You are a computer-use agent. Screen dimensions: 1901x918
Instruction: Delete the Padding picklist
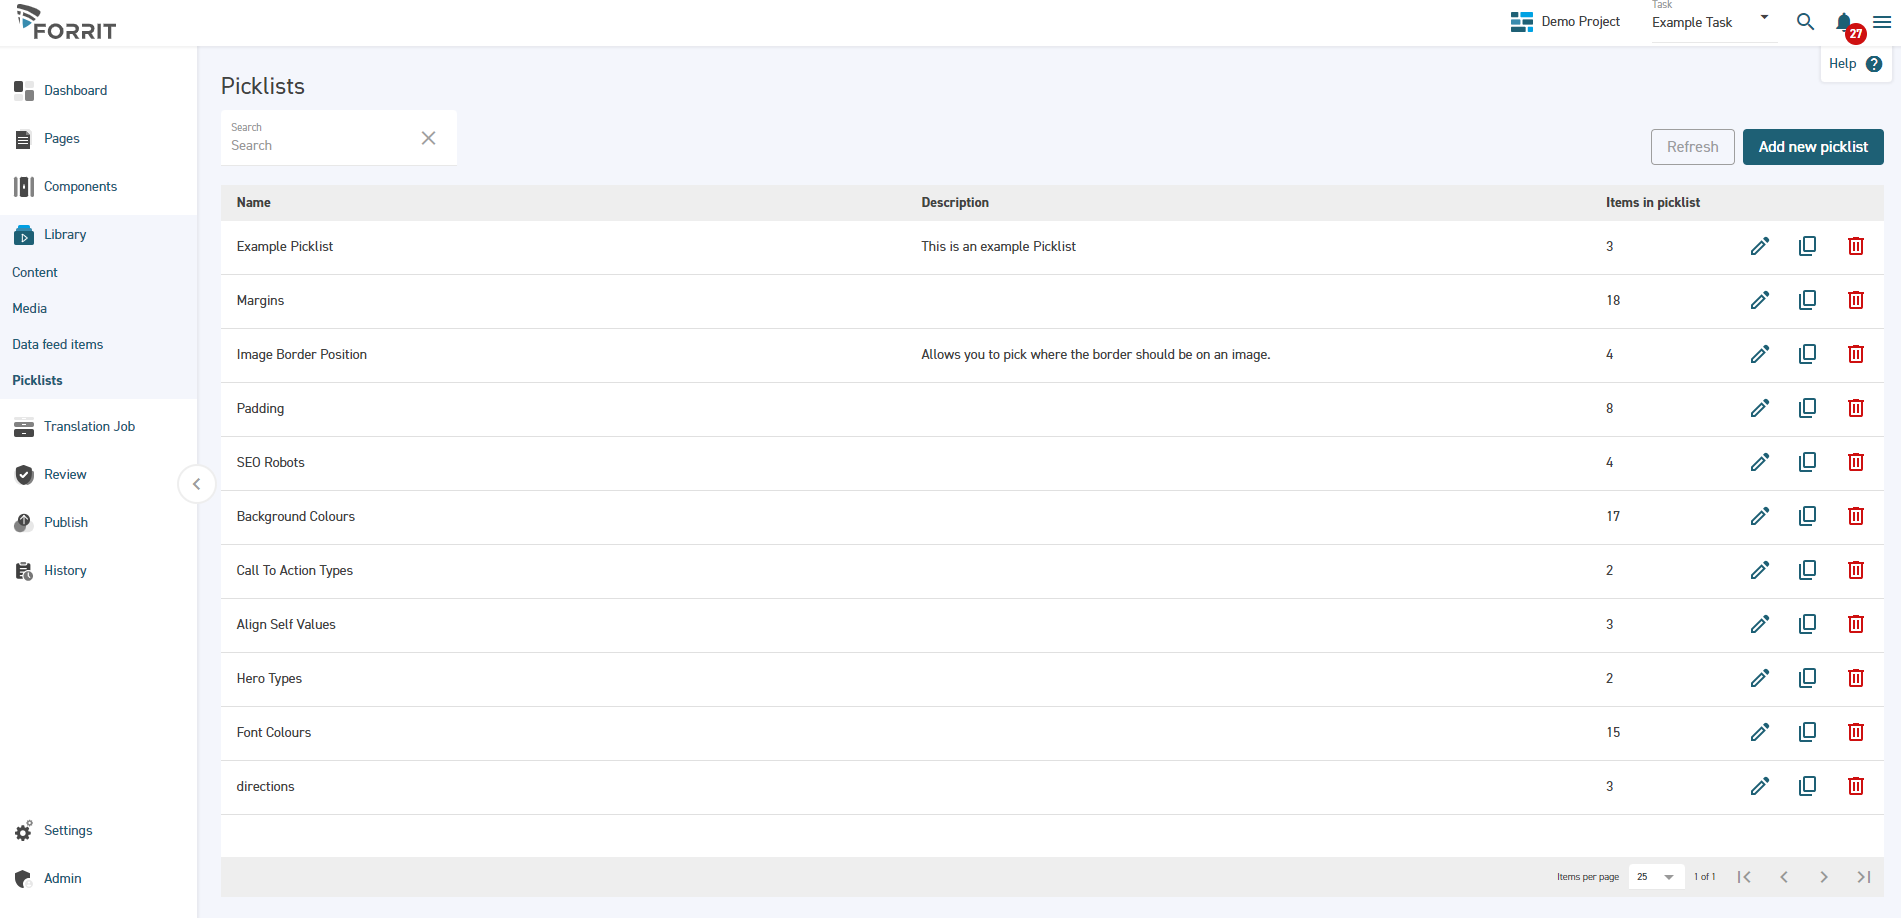click(x=1855, y=408)
